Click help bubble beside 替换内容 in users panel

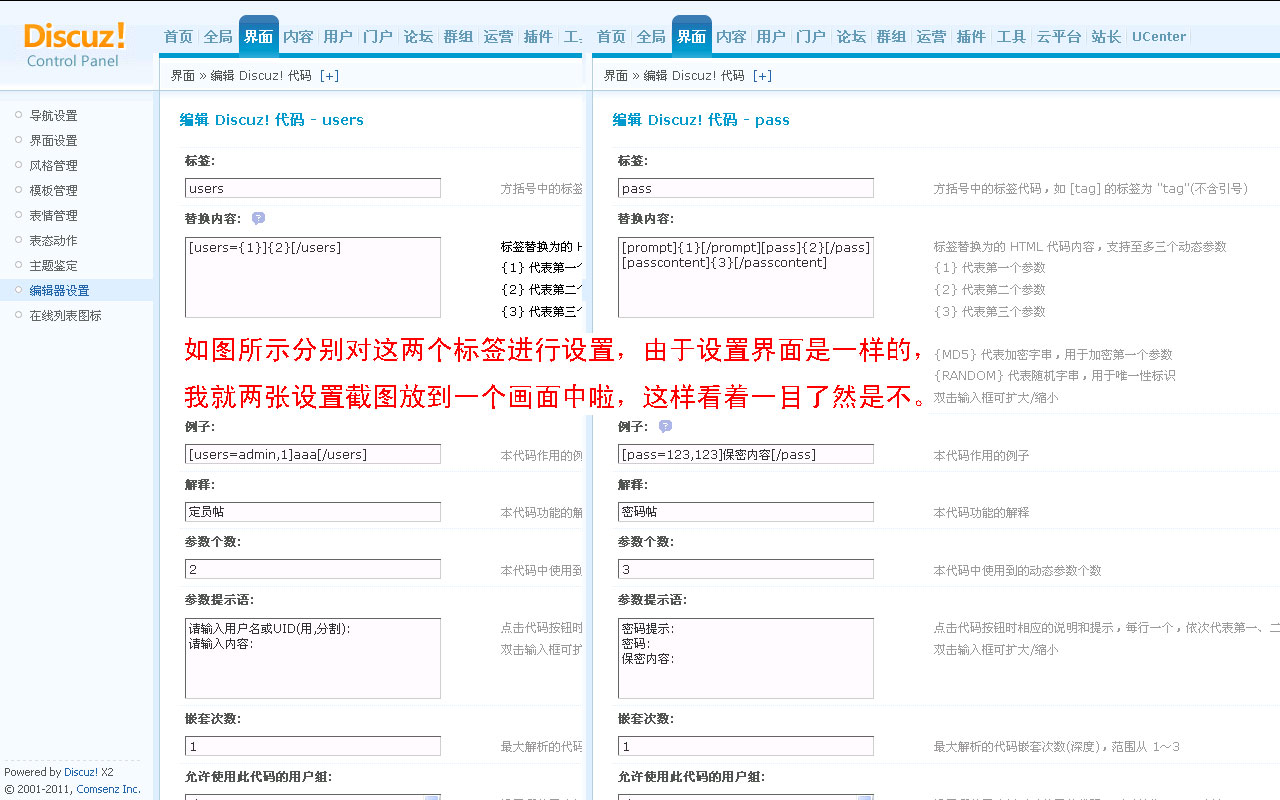[x=258, y=218]
